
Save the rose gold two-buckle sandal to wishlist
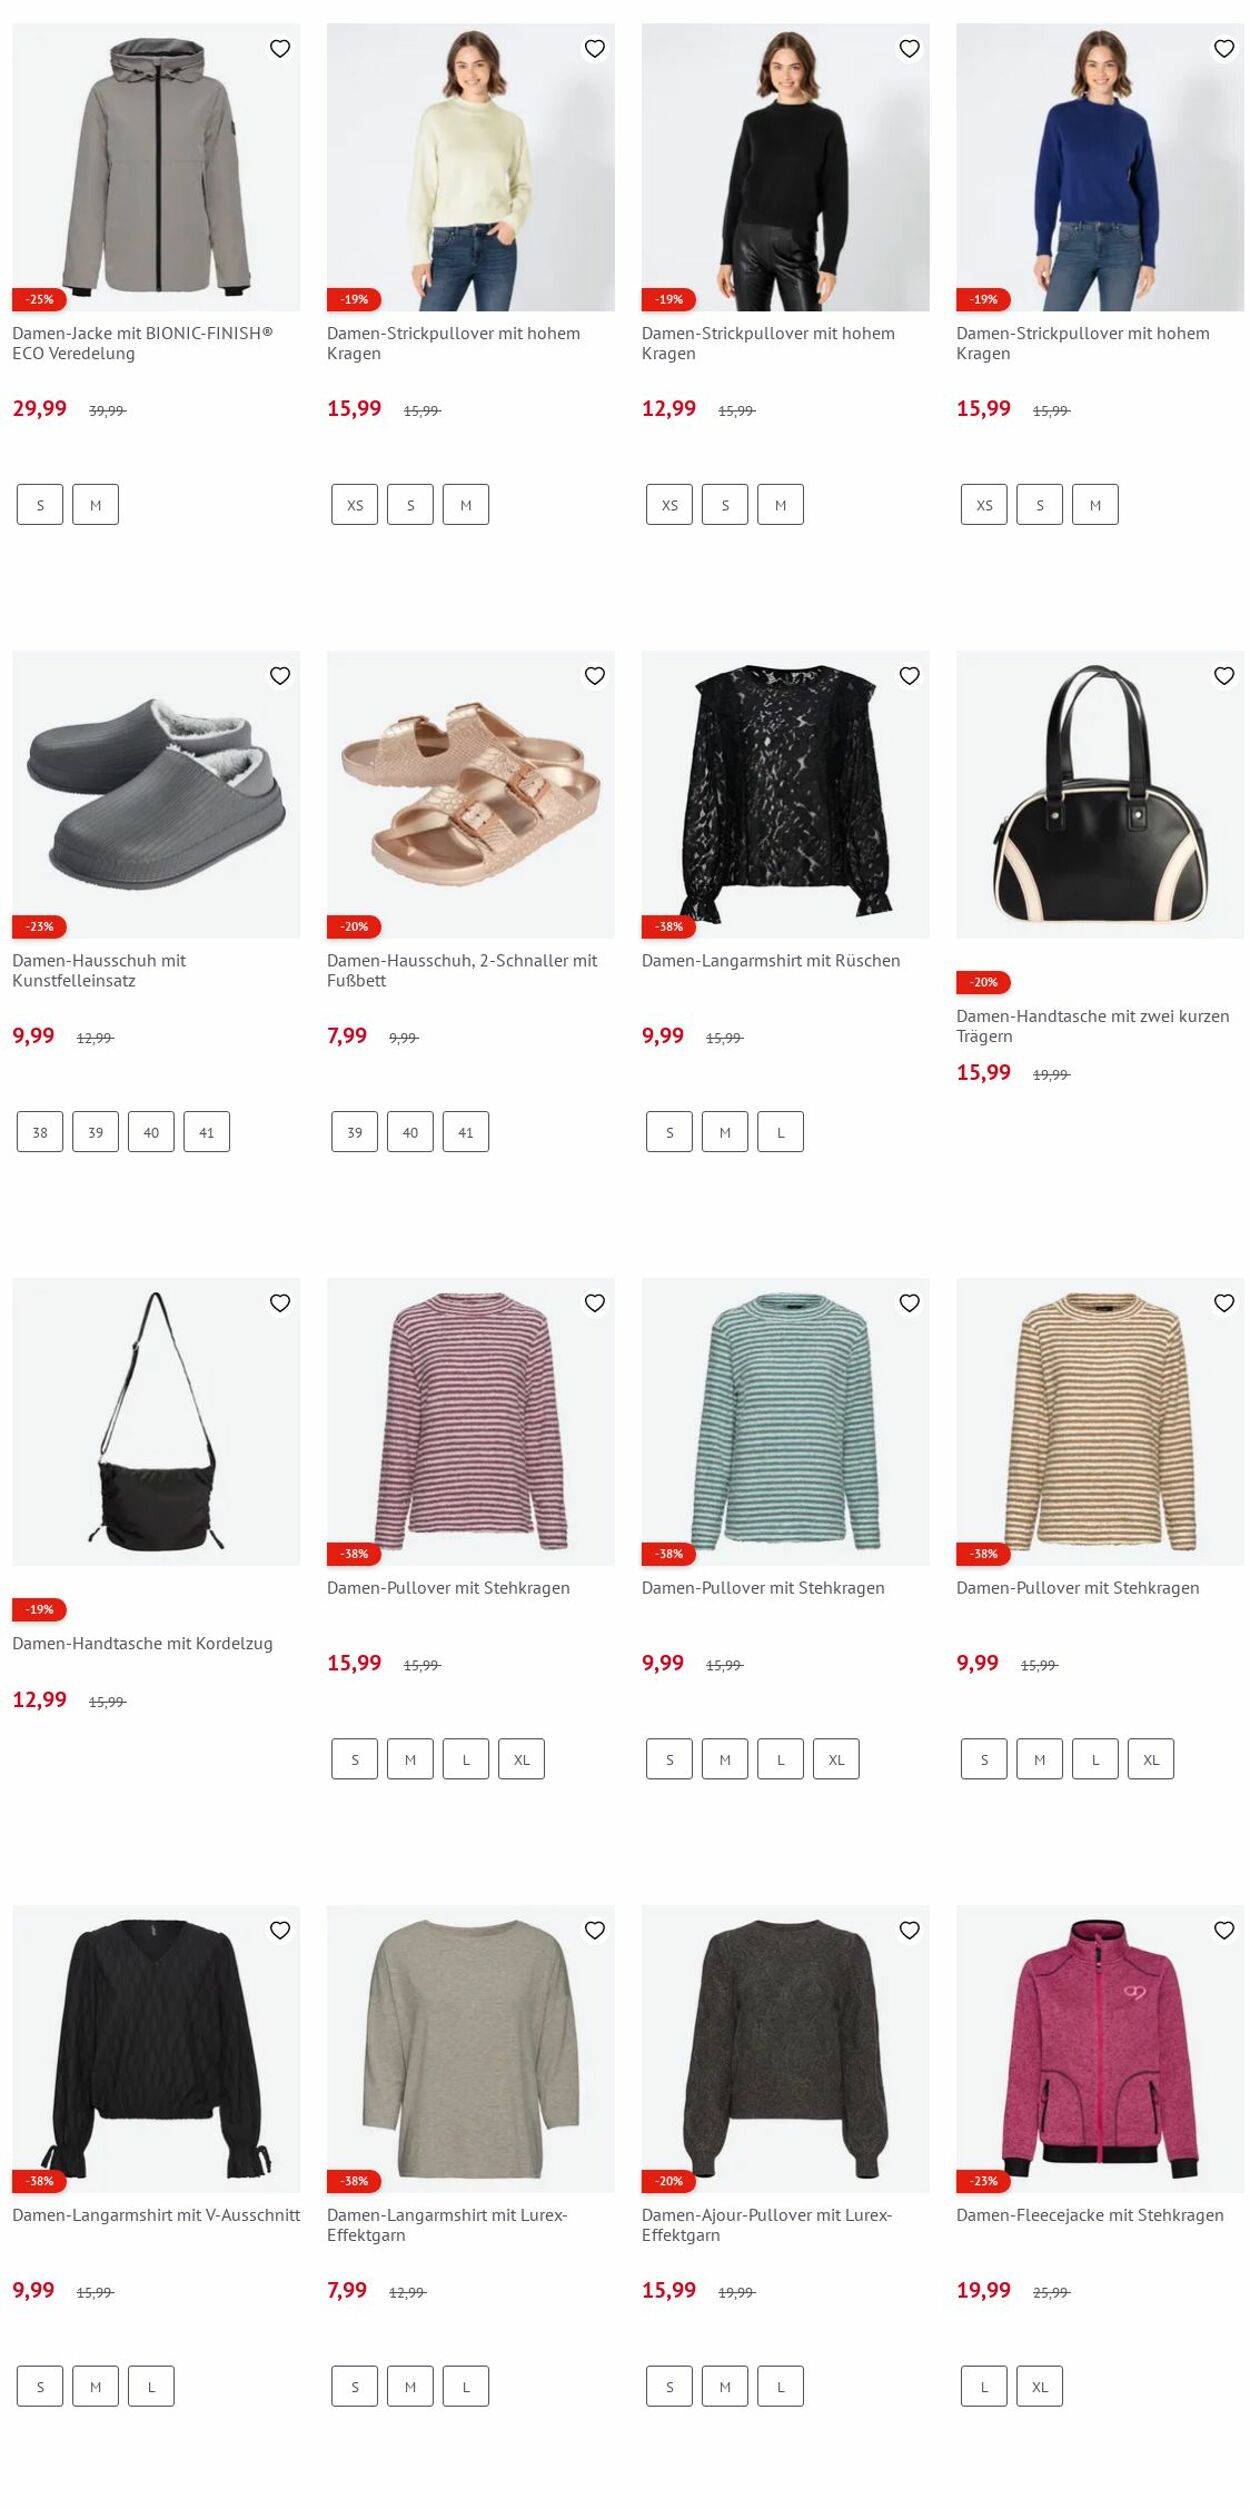(595, 676)
